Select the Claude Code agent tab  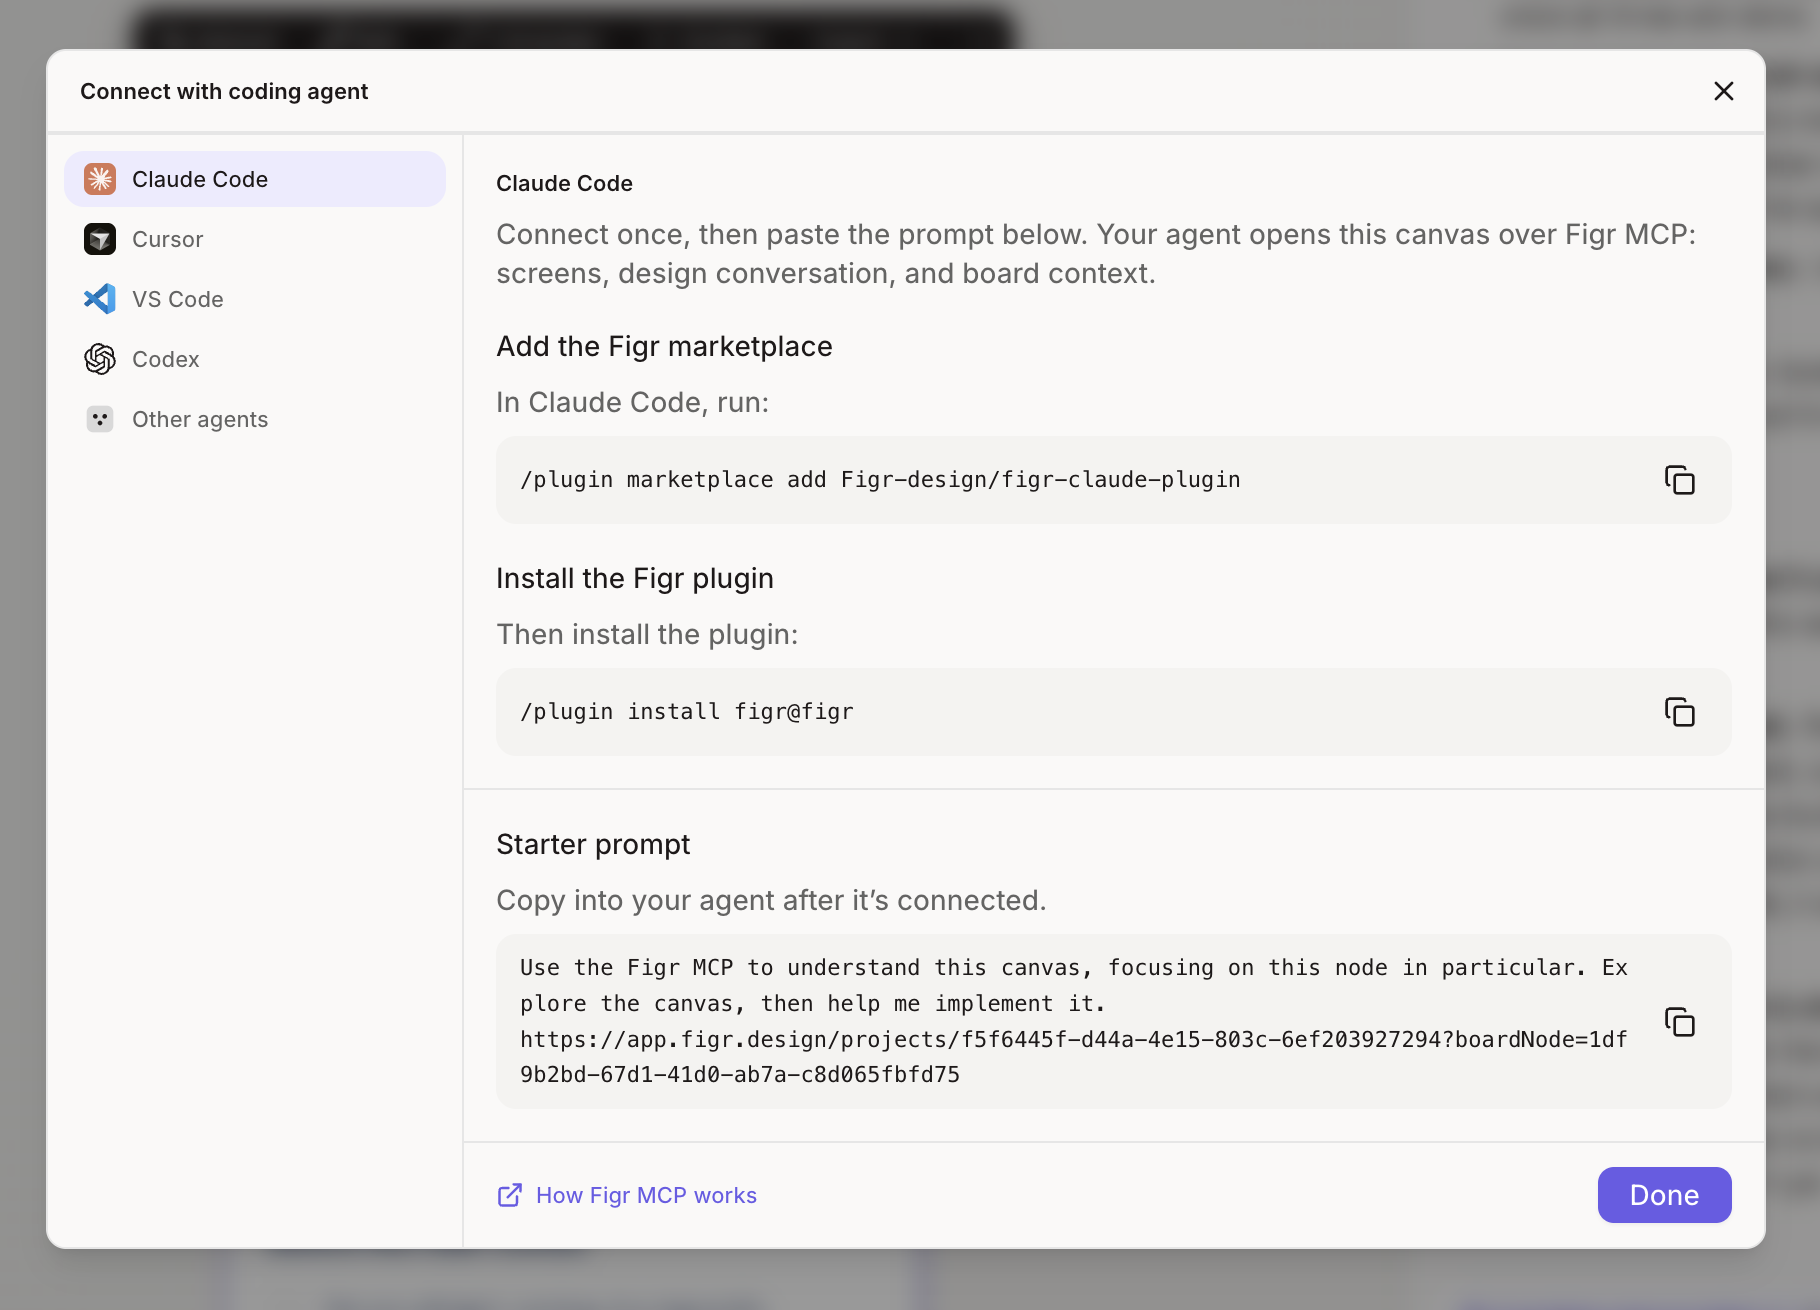[255, 179]
